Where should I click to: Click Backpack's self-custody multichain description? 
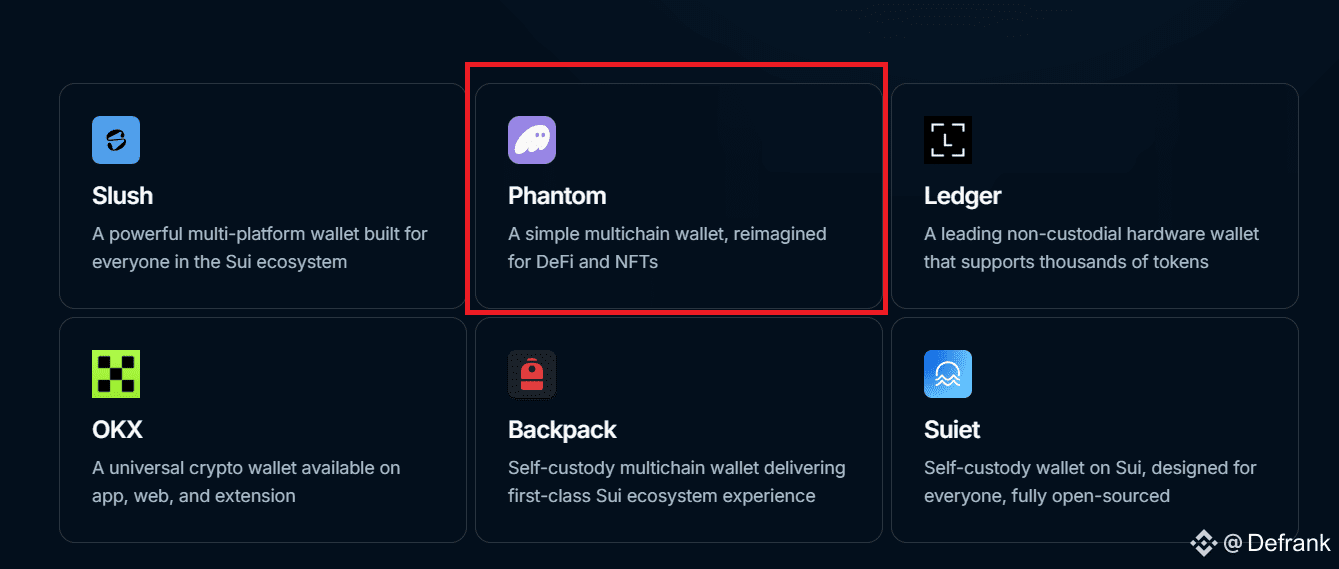coord(677,482)
